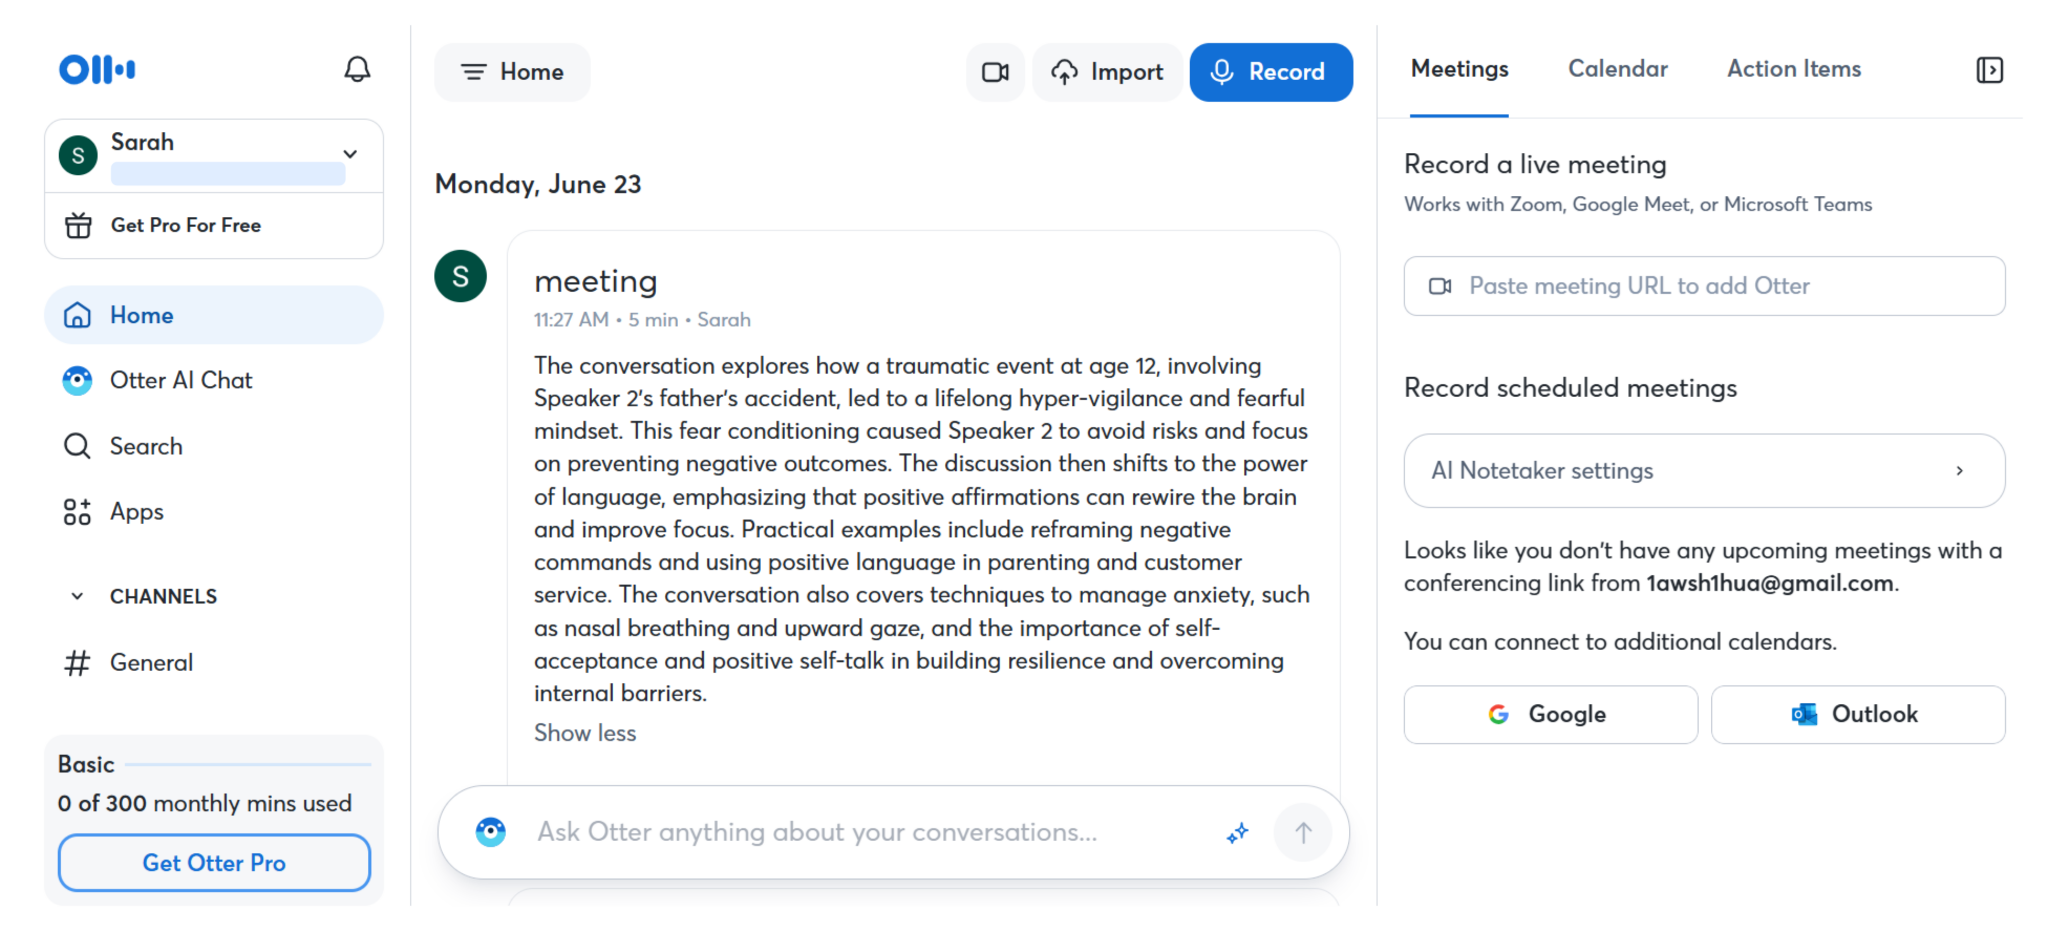Click the Paste meeting URL field
Image resolution: width=2048 pixels, height=931 pixels.
[x=1703, y=286]
